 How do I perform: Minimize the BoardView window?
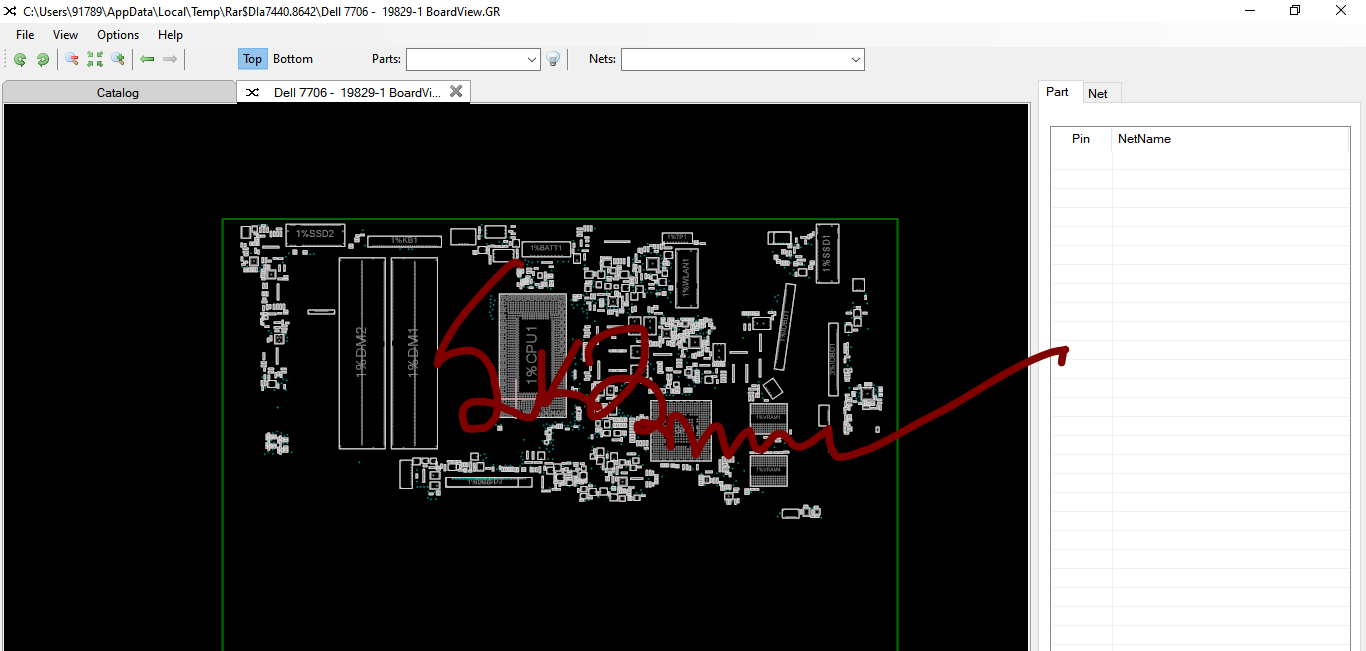point(1250,11)
